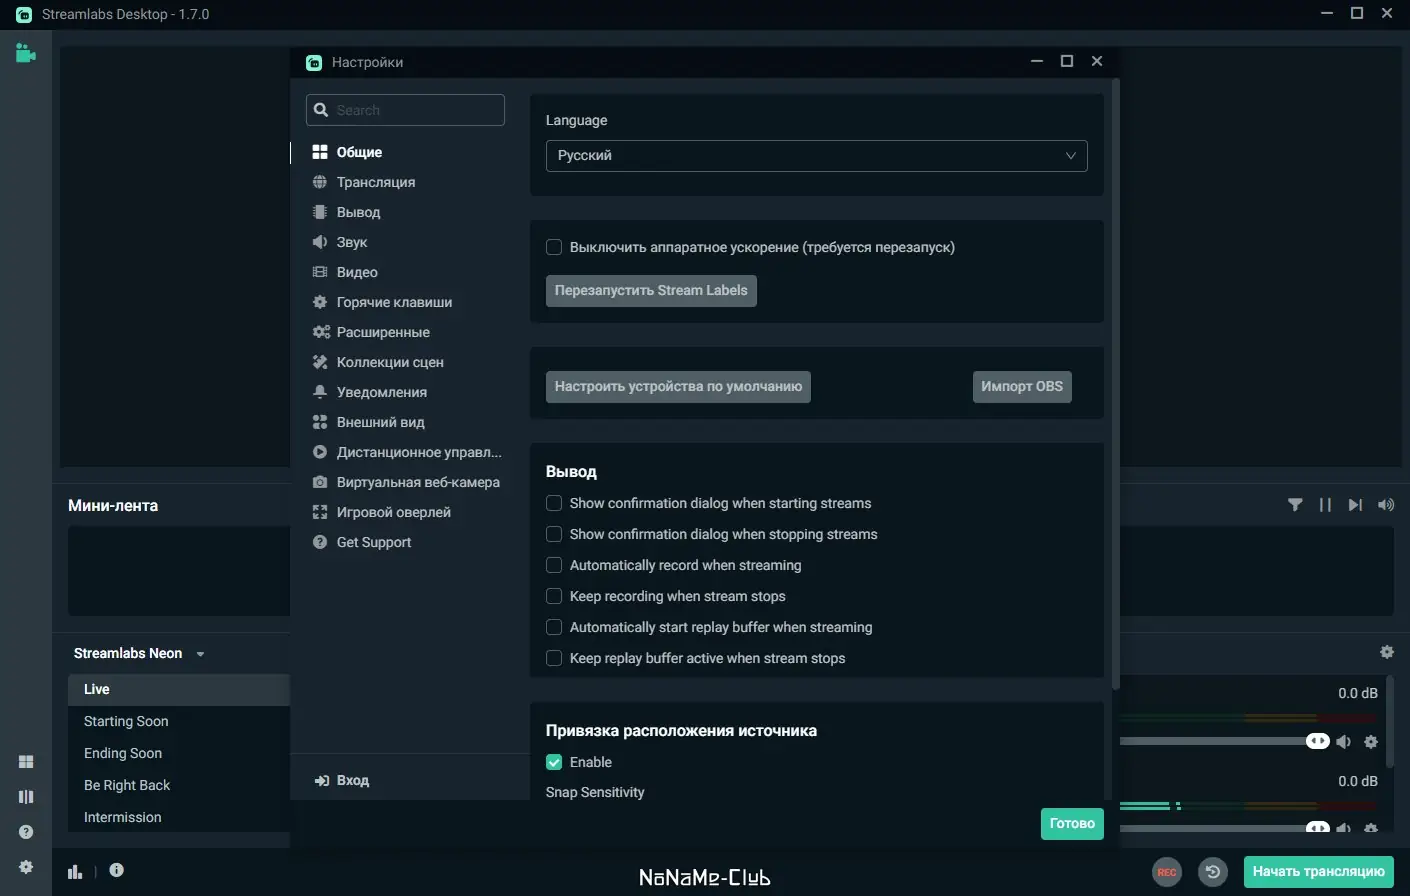Open the Language dropdown showing Русский
1410x896 pixels.
(x=816, y=156)
